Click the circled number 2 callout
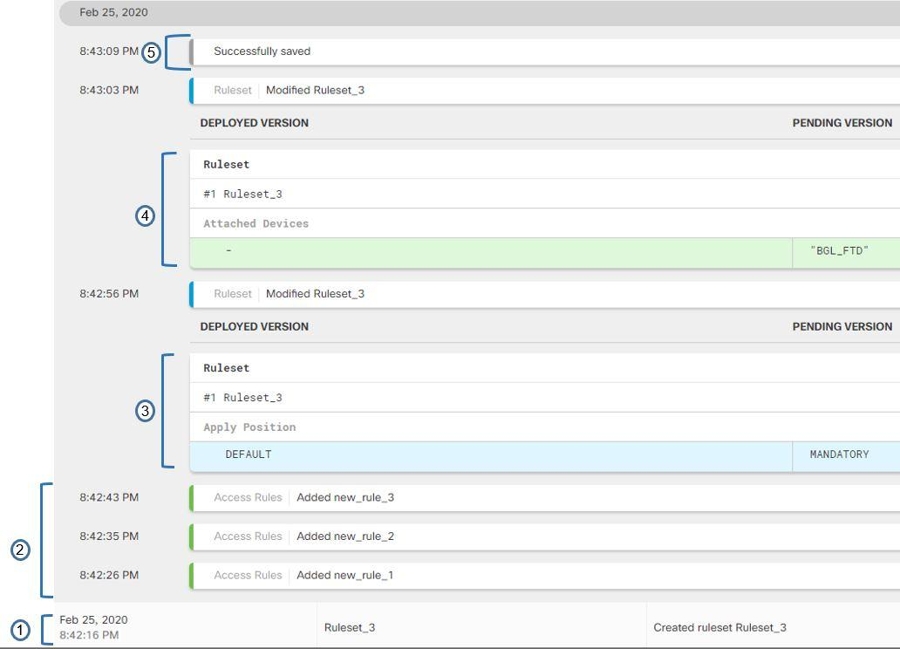 pos(21,549)
